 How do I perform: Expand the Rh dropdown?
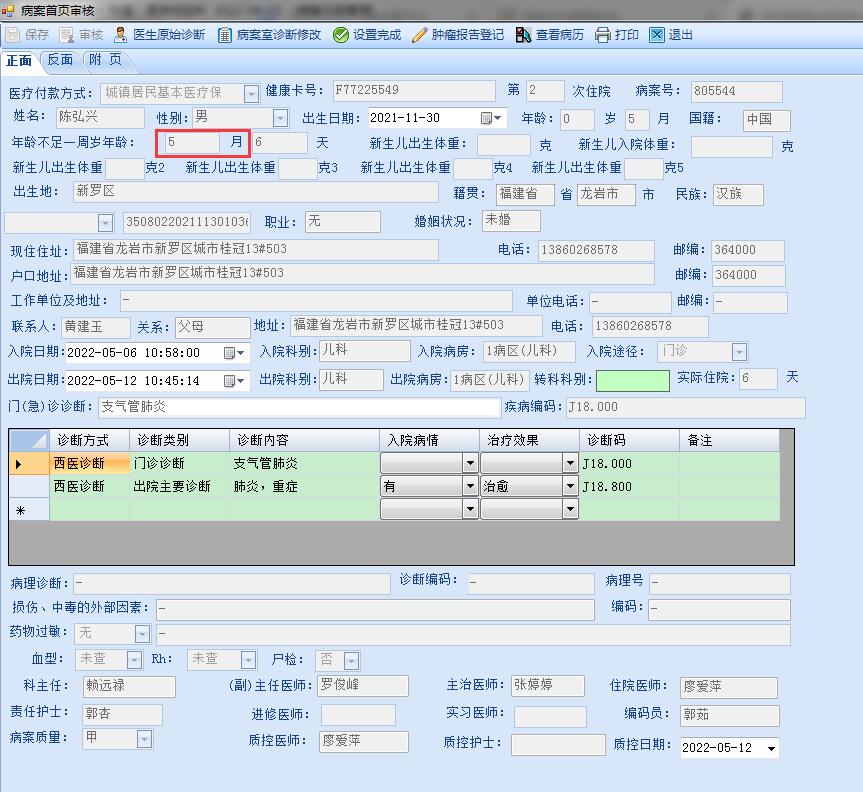[x=249, y=660]
